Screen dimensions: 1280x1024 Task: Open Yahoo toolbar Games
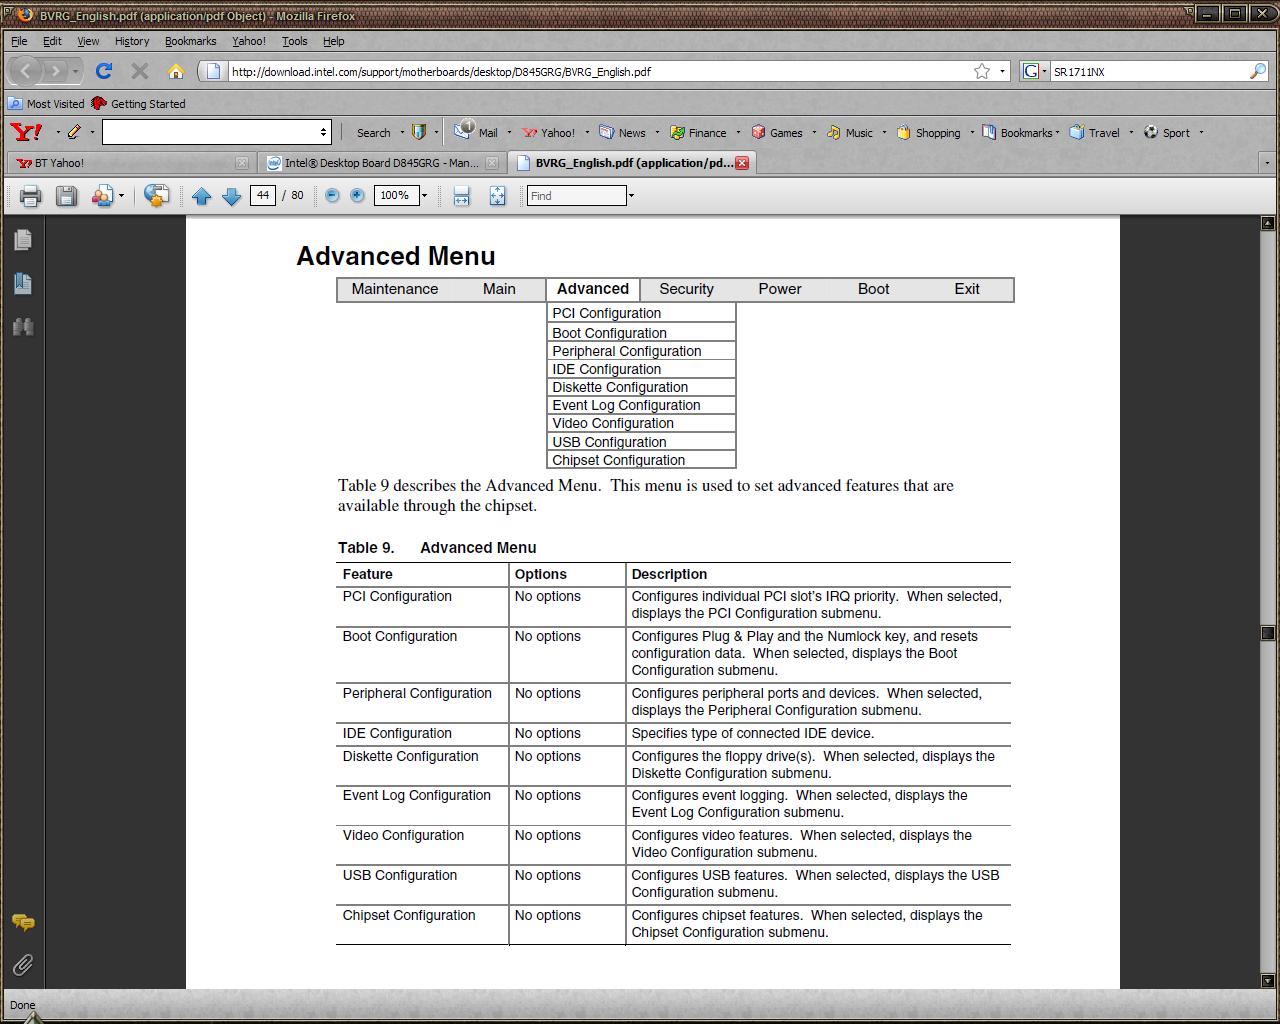[x=777, y=132]
